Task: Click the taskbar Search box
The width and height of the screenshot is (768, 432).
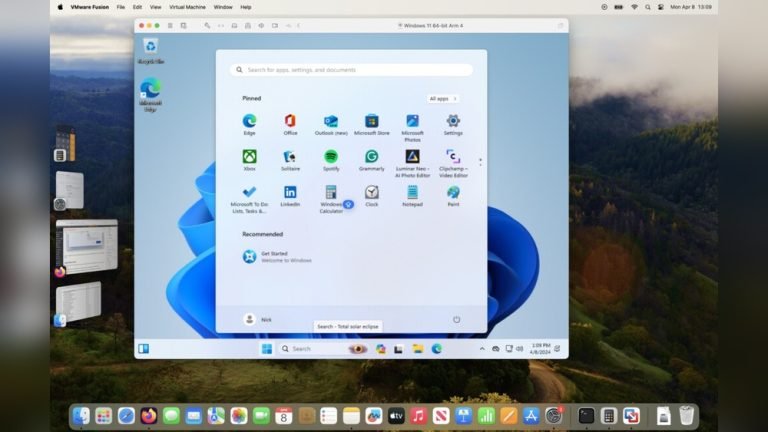Action: coord(323,349)
